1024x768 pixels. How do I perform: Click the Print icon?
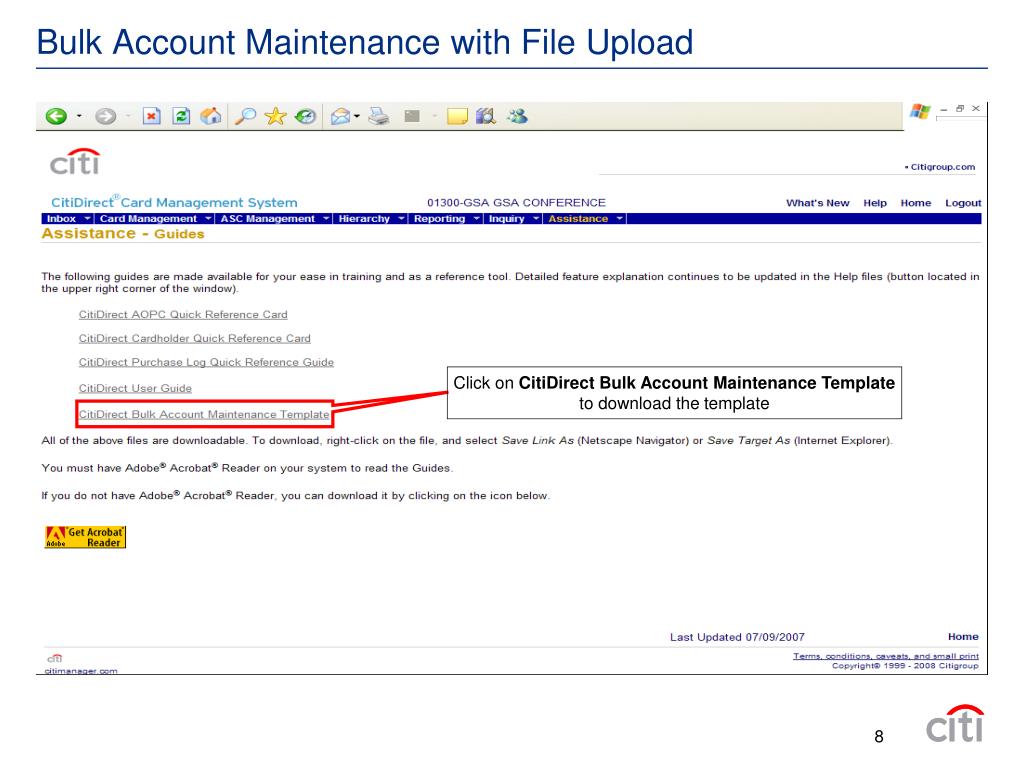(x=379, y=116)
